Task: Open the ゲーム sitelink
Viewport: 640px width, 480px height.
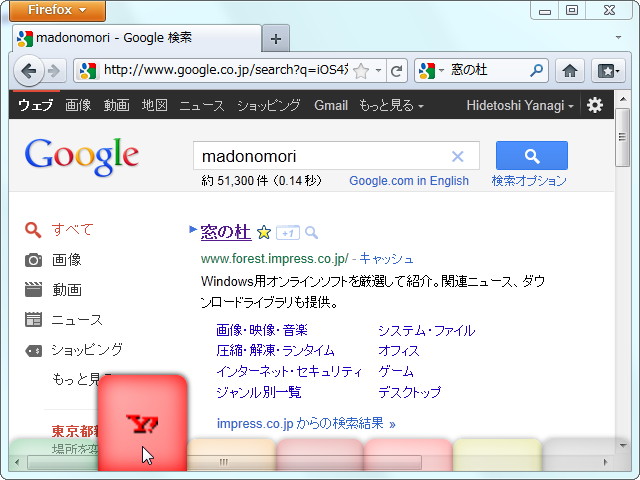Action: (x=396, y=371)
